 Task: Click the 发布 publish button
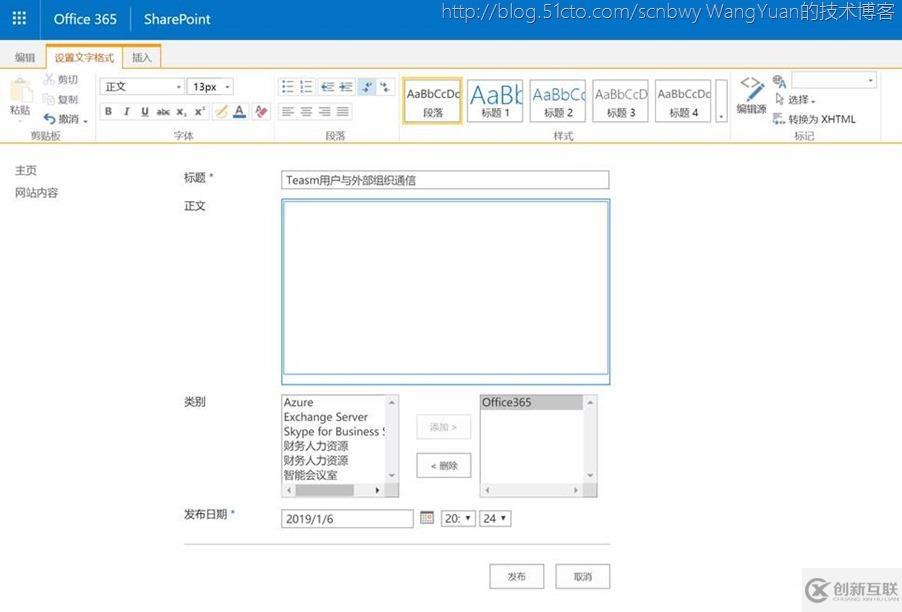(517, 576)
